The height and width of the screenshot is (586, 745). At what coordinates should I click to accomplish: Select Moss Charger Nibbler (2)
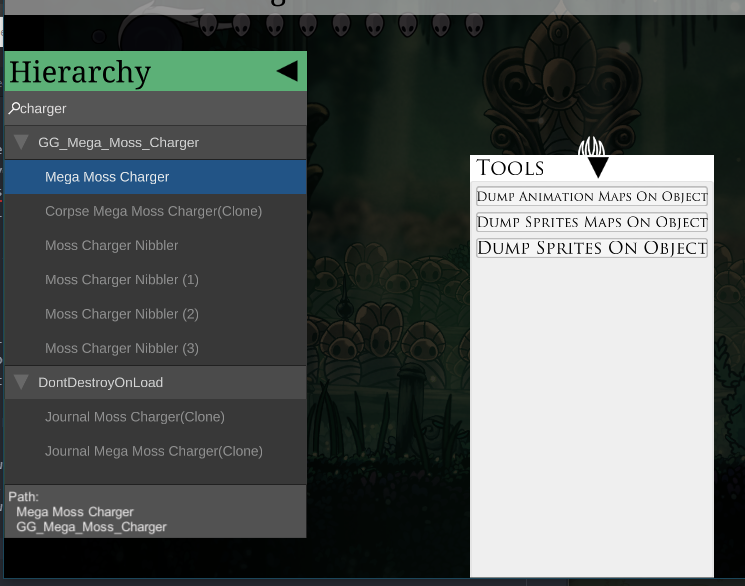[x=121, y=314]
